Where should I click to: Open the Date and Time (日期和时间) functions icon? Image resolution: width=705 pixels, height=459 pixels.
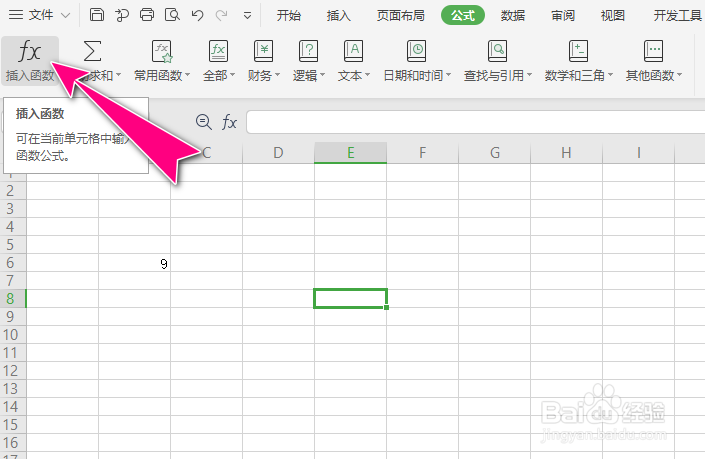click(416, 51)
